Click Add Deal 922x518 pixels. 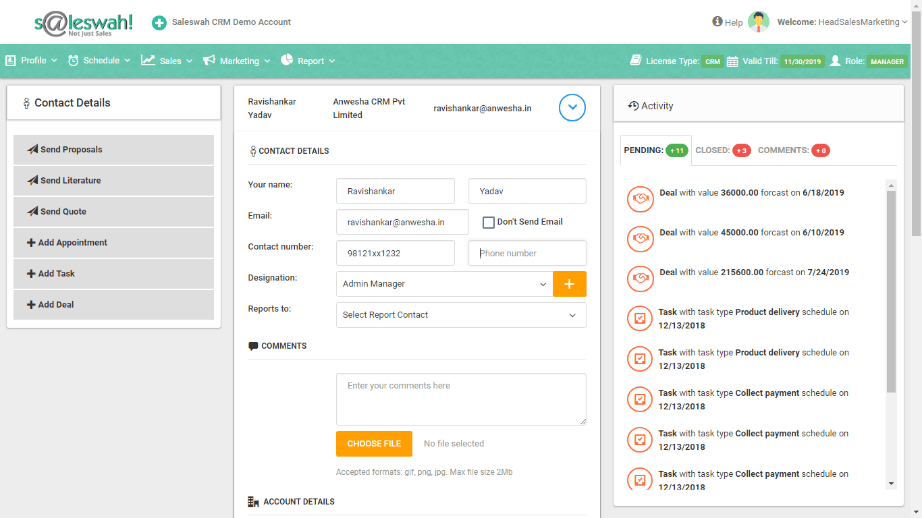pyautogui.click(x=113, y=305)
